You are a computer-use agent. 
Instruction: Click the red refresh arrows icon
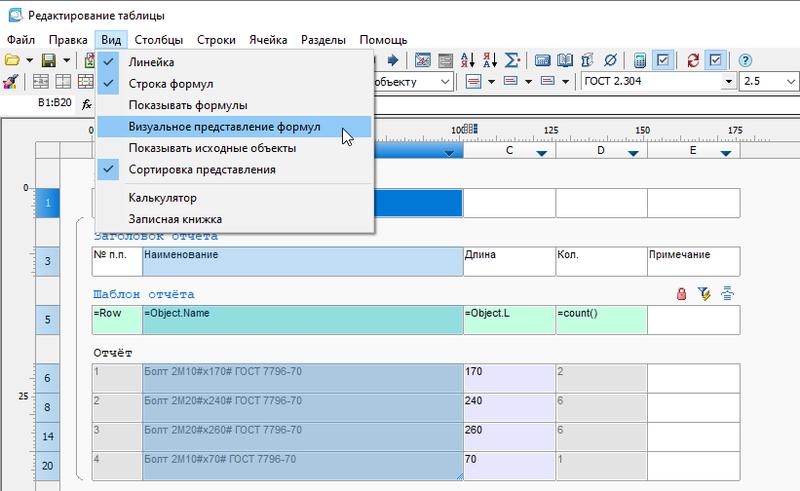tap(693, 60)
